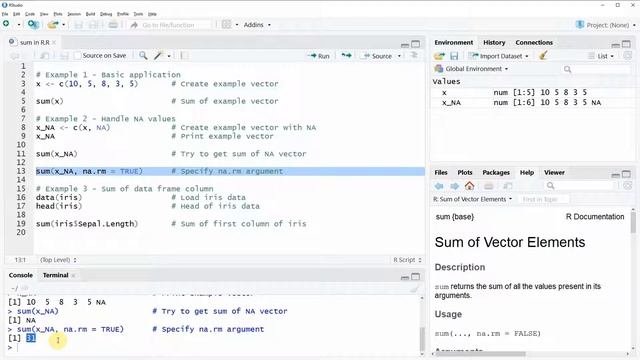Click the refresh environment icon
640x360 pixels.
coord(628,56)
